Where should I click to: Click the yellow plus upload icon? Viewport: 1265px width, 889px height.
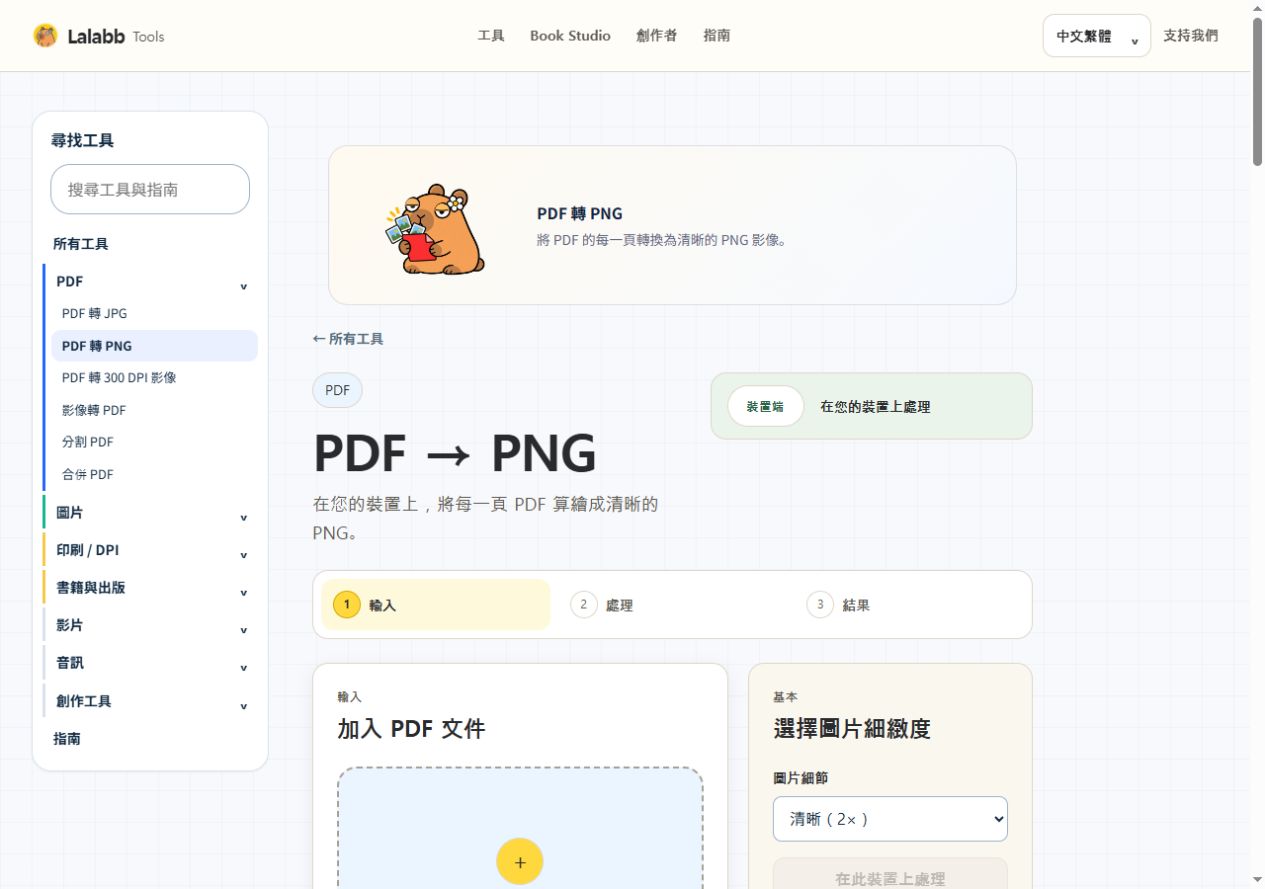[x=520, y=861]
